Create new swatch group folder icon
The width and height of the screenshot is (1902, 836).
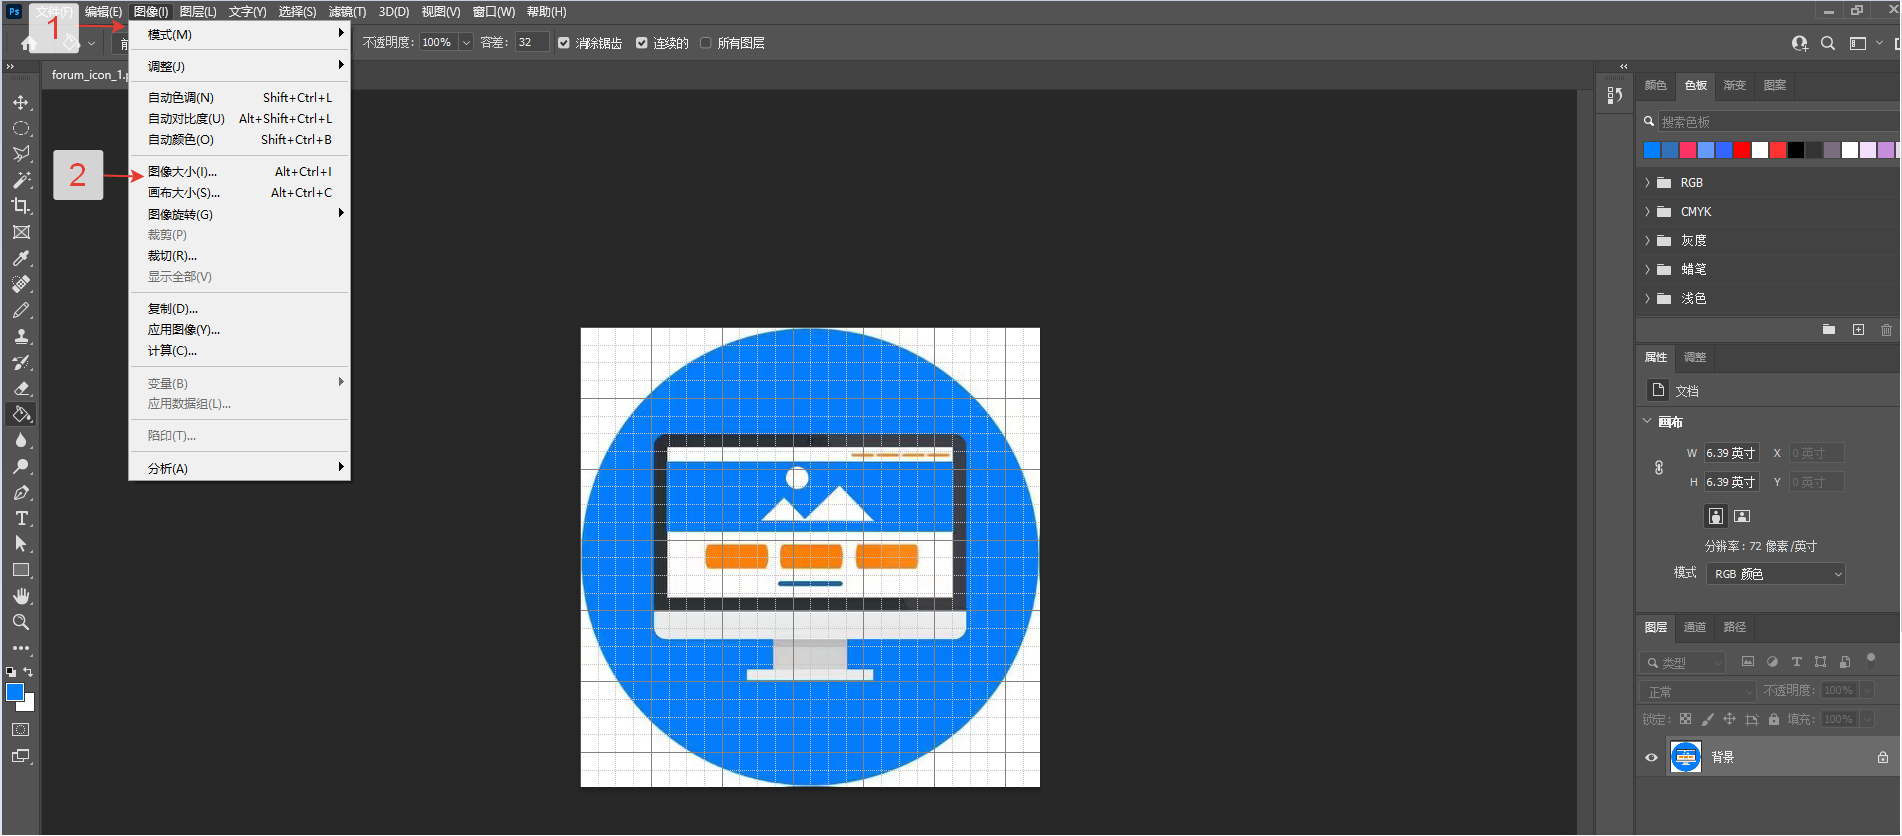pos(1829,329)
